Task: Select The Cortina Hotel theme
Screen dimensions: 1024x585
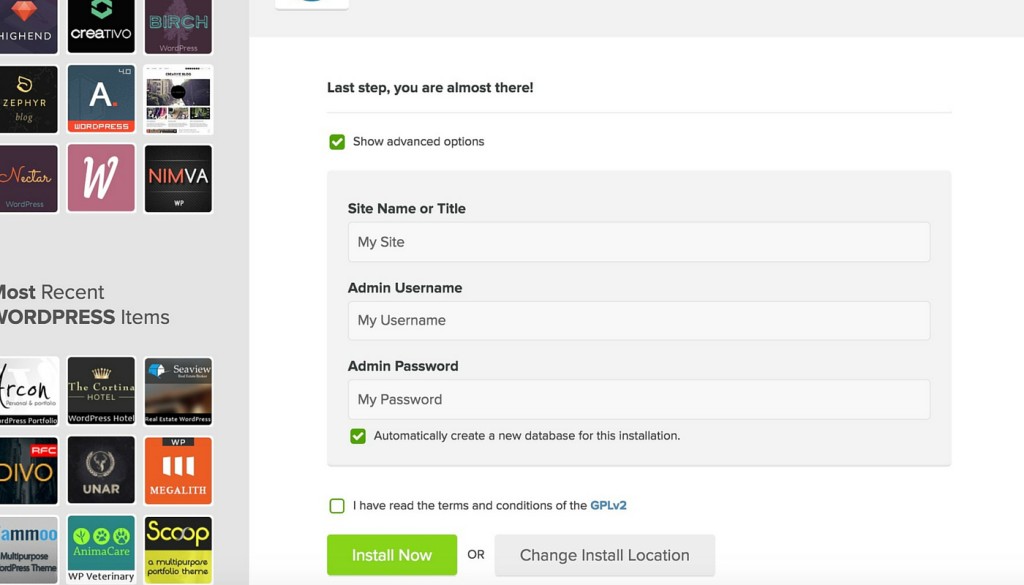Action: [x=100, y=390]
